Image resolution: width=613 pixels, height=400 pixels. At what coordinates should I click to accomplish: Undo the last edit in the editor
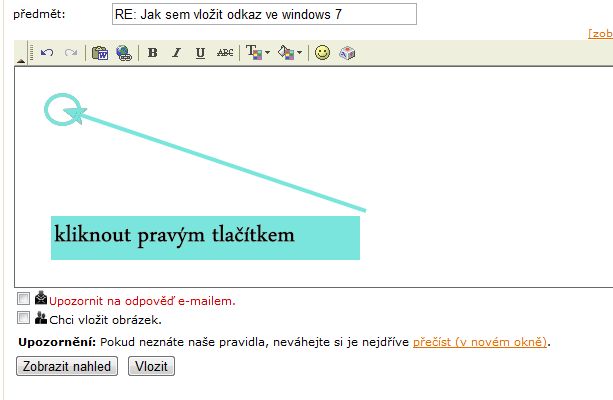[x=47, y=52]
